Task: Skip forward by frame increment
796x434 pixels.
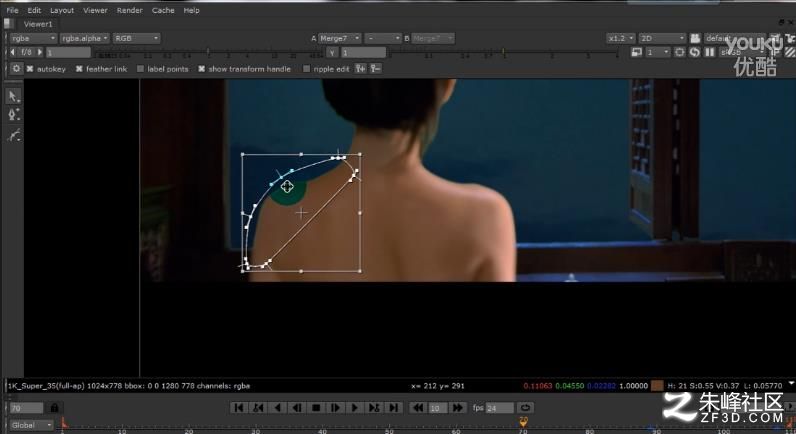Action: (457, 408)
